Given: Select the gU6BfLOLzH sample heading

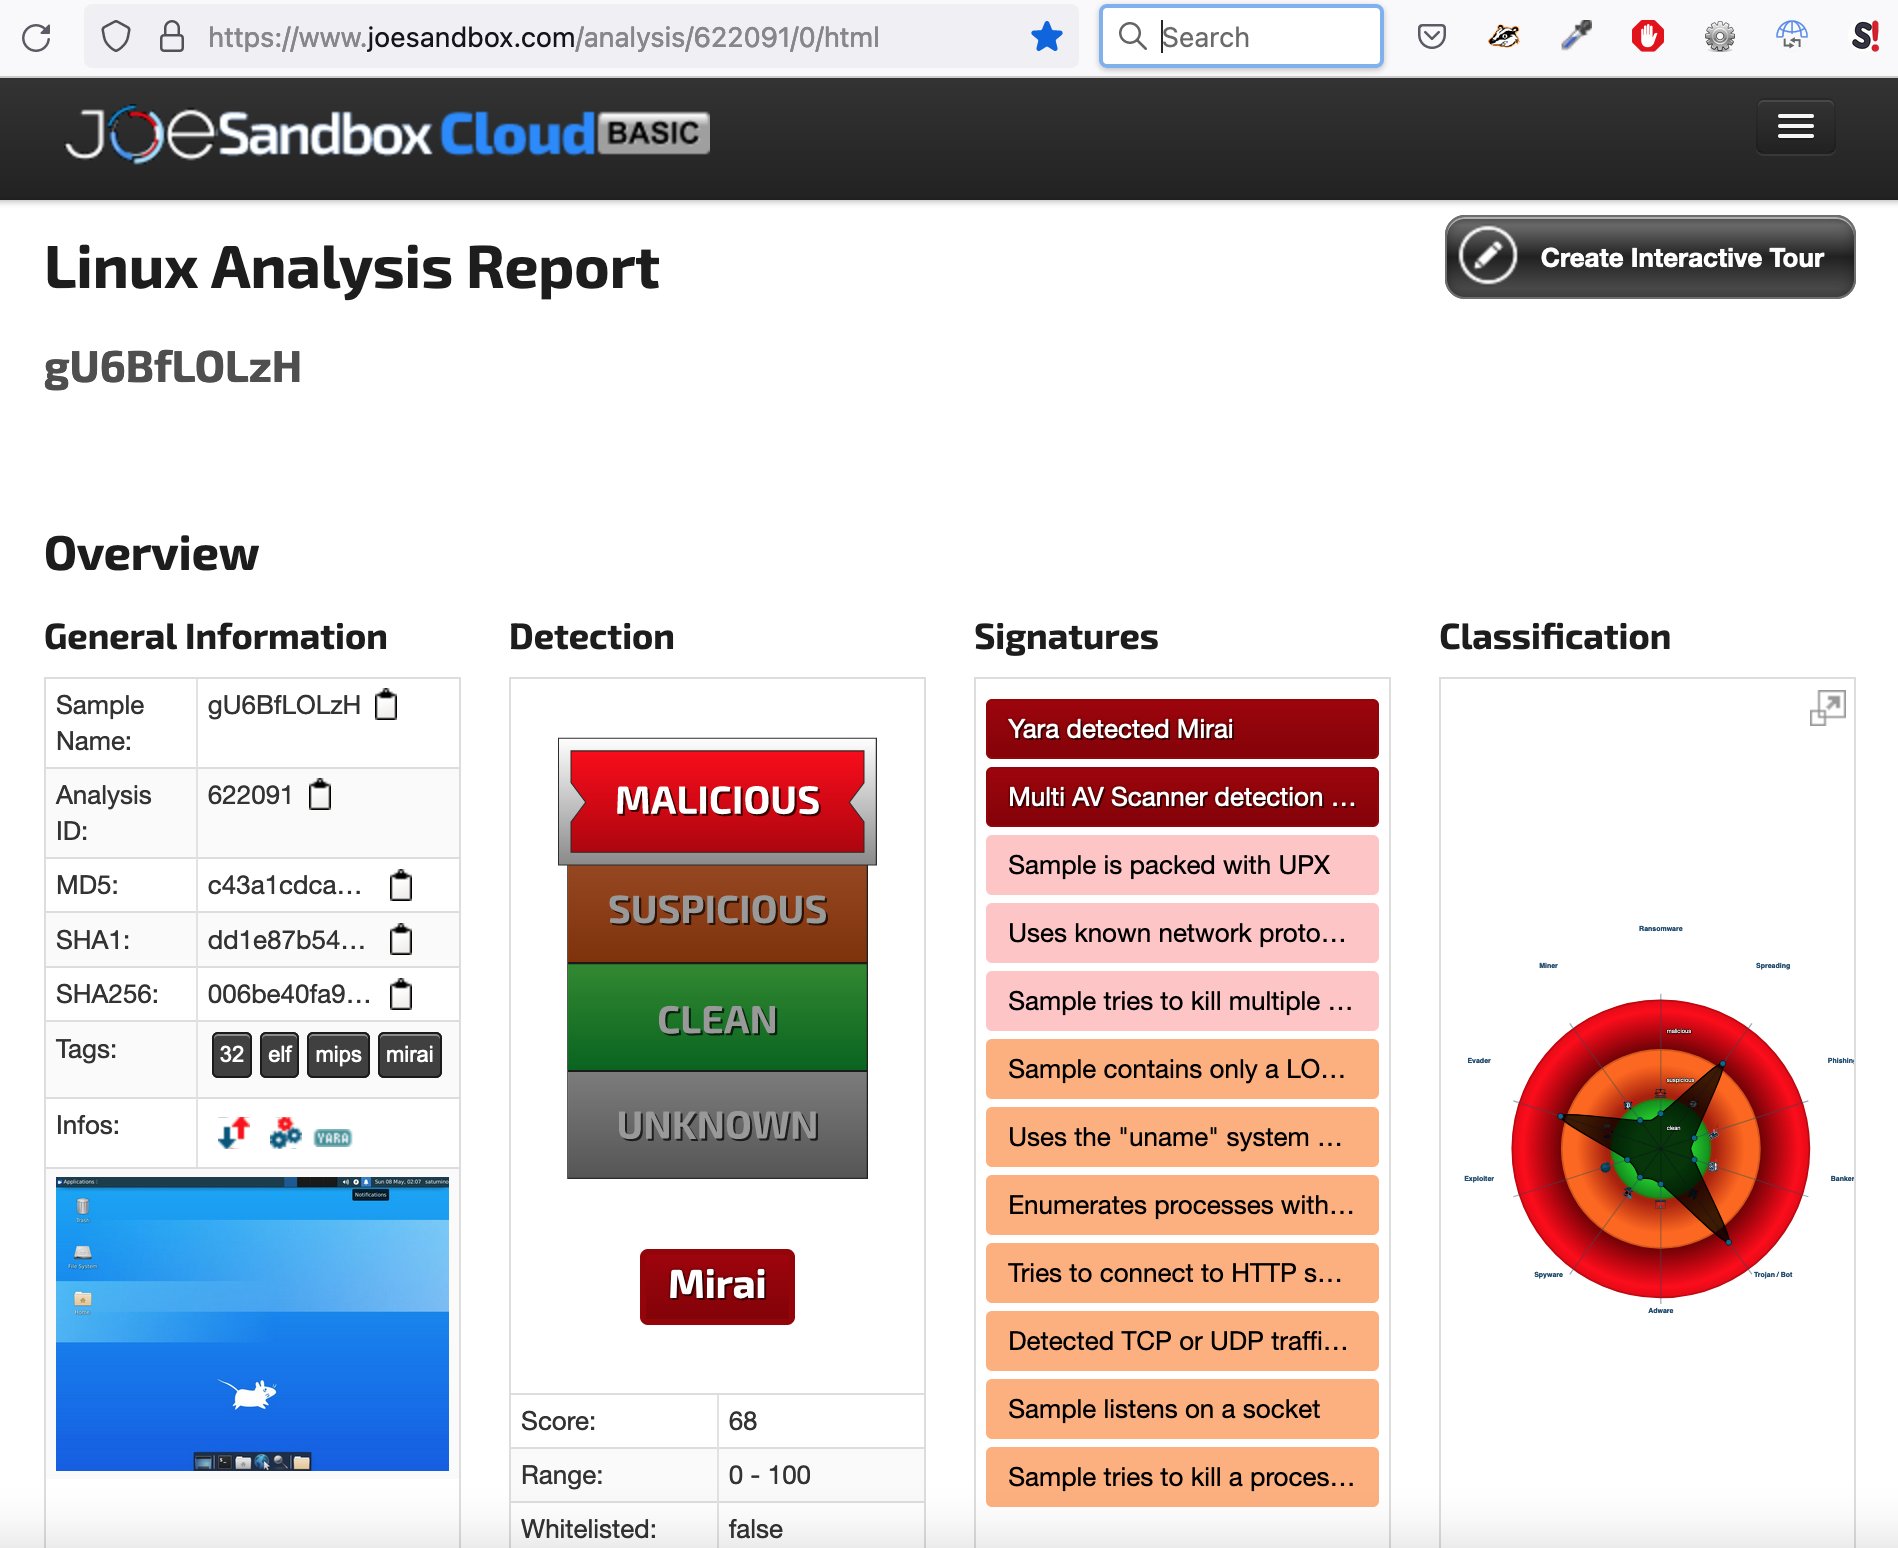Looking at the screenshot, I should pos(173,367).
